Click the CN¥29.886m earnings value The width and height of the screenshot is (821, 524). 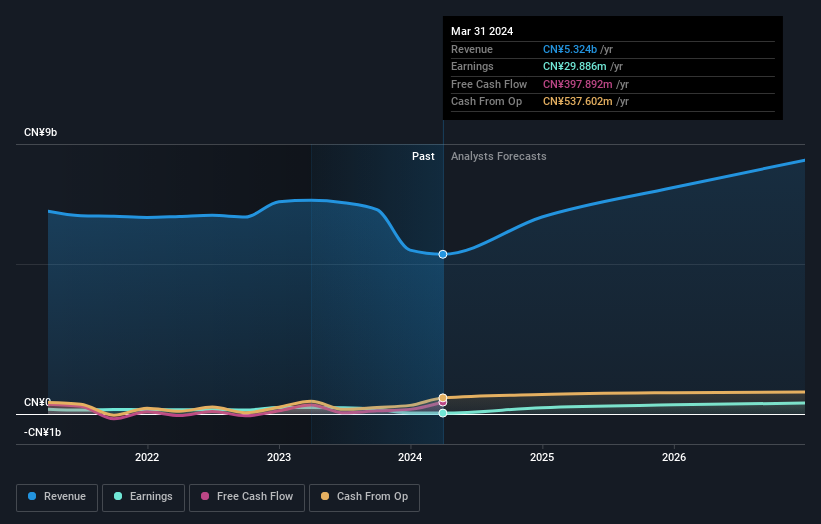click(x=574, y=66)
